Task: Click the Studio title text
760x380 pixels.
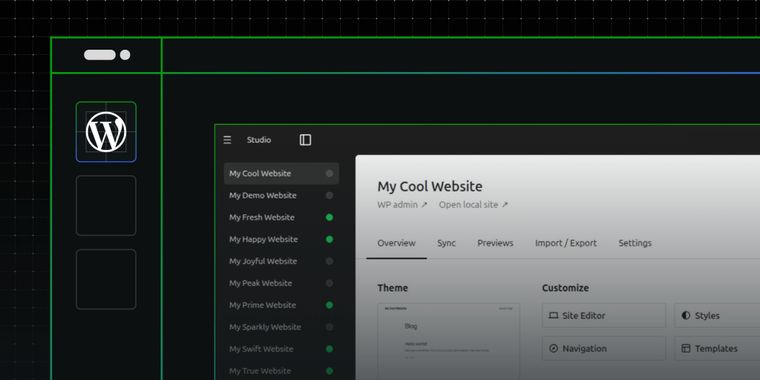Action: (x=259, y=140)
